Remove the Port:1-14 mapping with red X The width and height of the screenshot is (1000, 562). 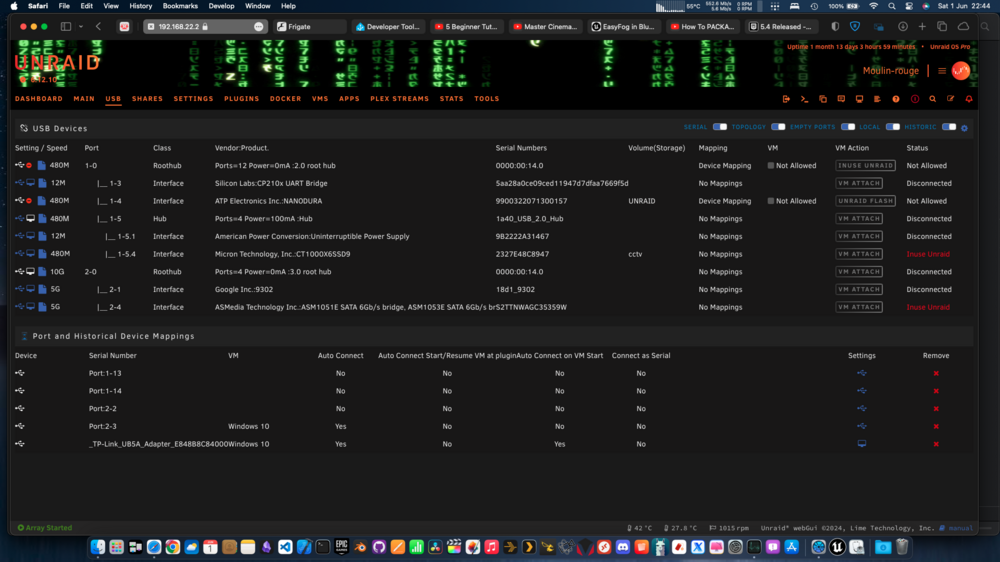pos(936,391)
